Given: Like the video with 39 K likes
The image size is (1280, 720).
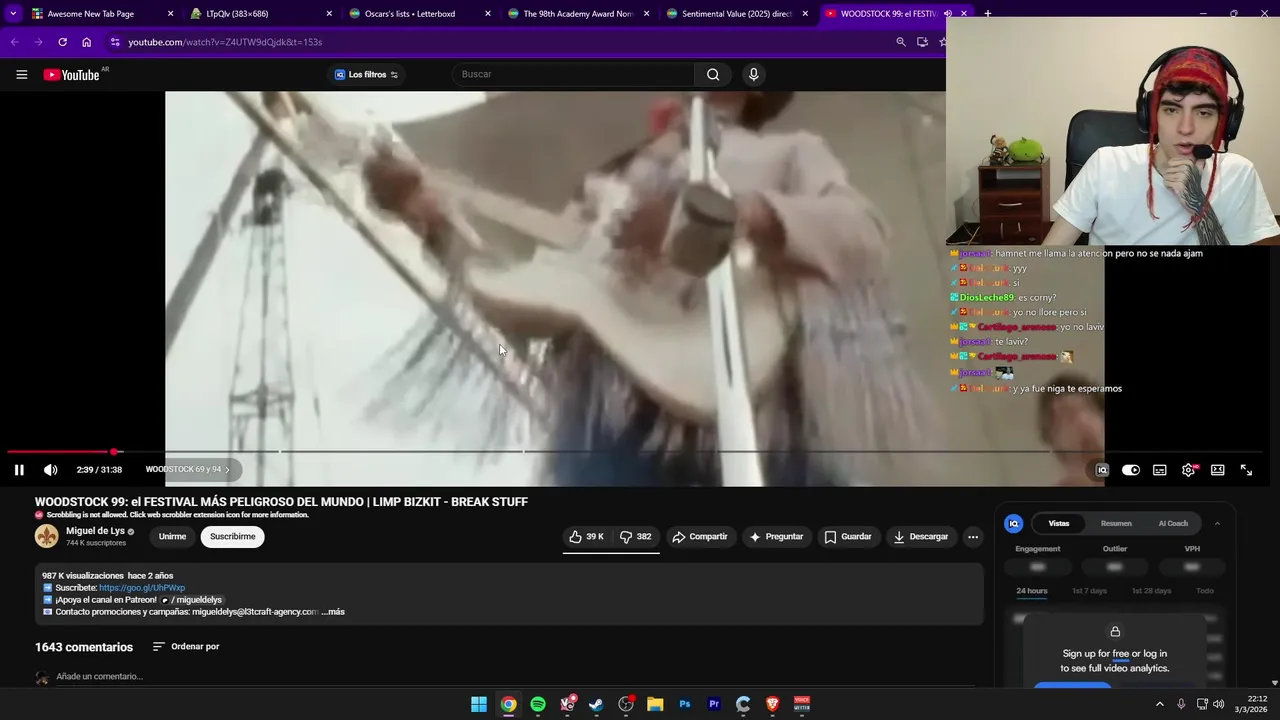Looking at the screenshot, I should [587, 537].
